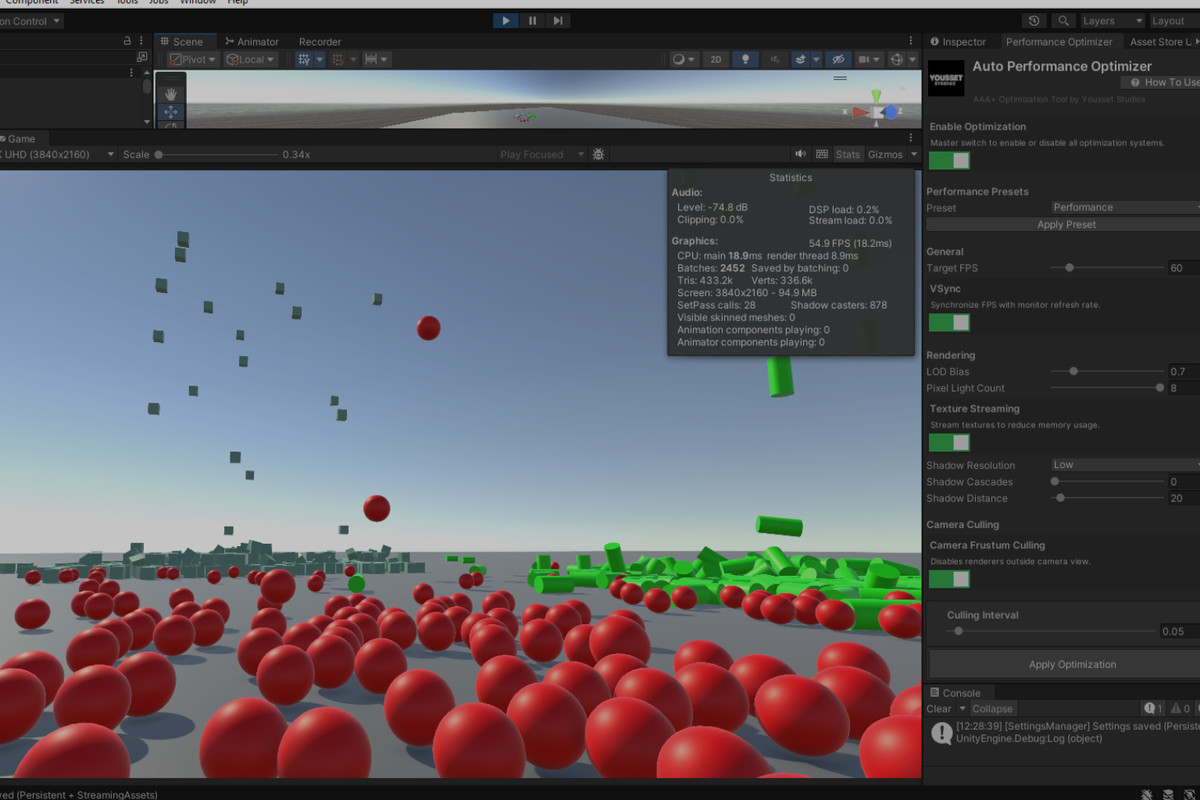
Task: Click the bug icon beside Play Focused
Action: (x=598, y=154)
